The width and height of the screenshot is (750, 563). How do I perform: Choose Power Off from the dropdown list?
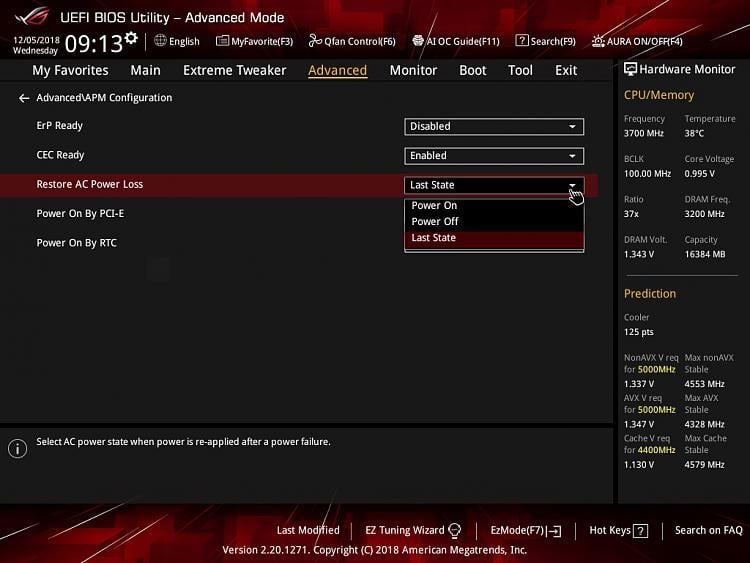494,222
